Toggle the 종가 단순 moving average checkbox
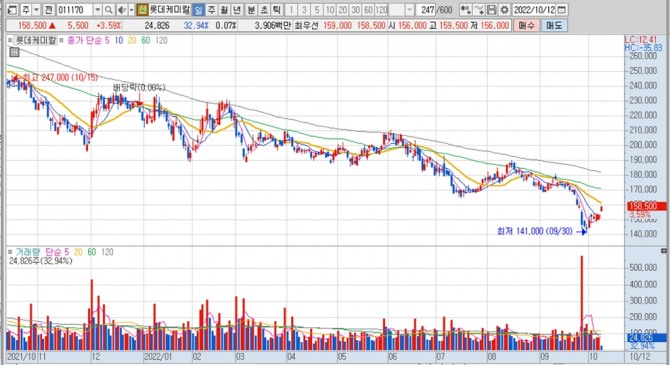The image size is (670, 365). click(61, 41)
